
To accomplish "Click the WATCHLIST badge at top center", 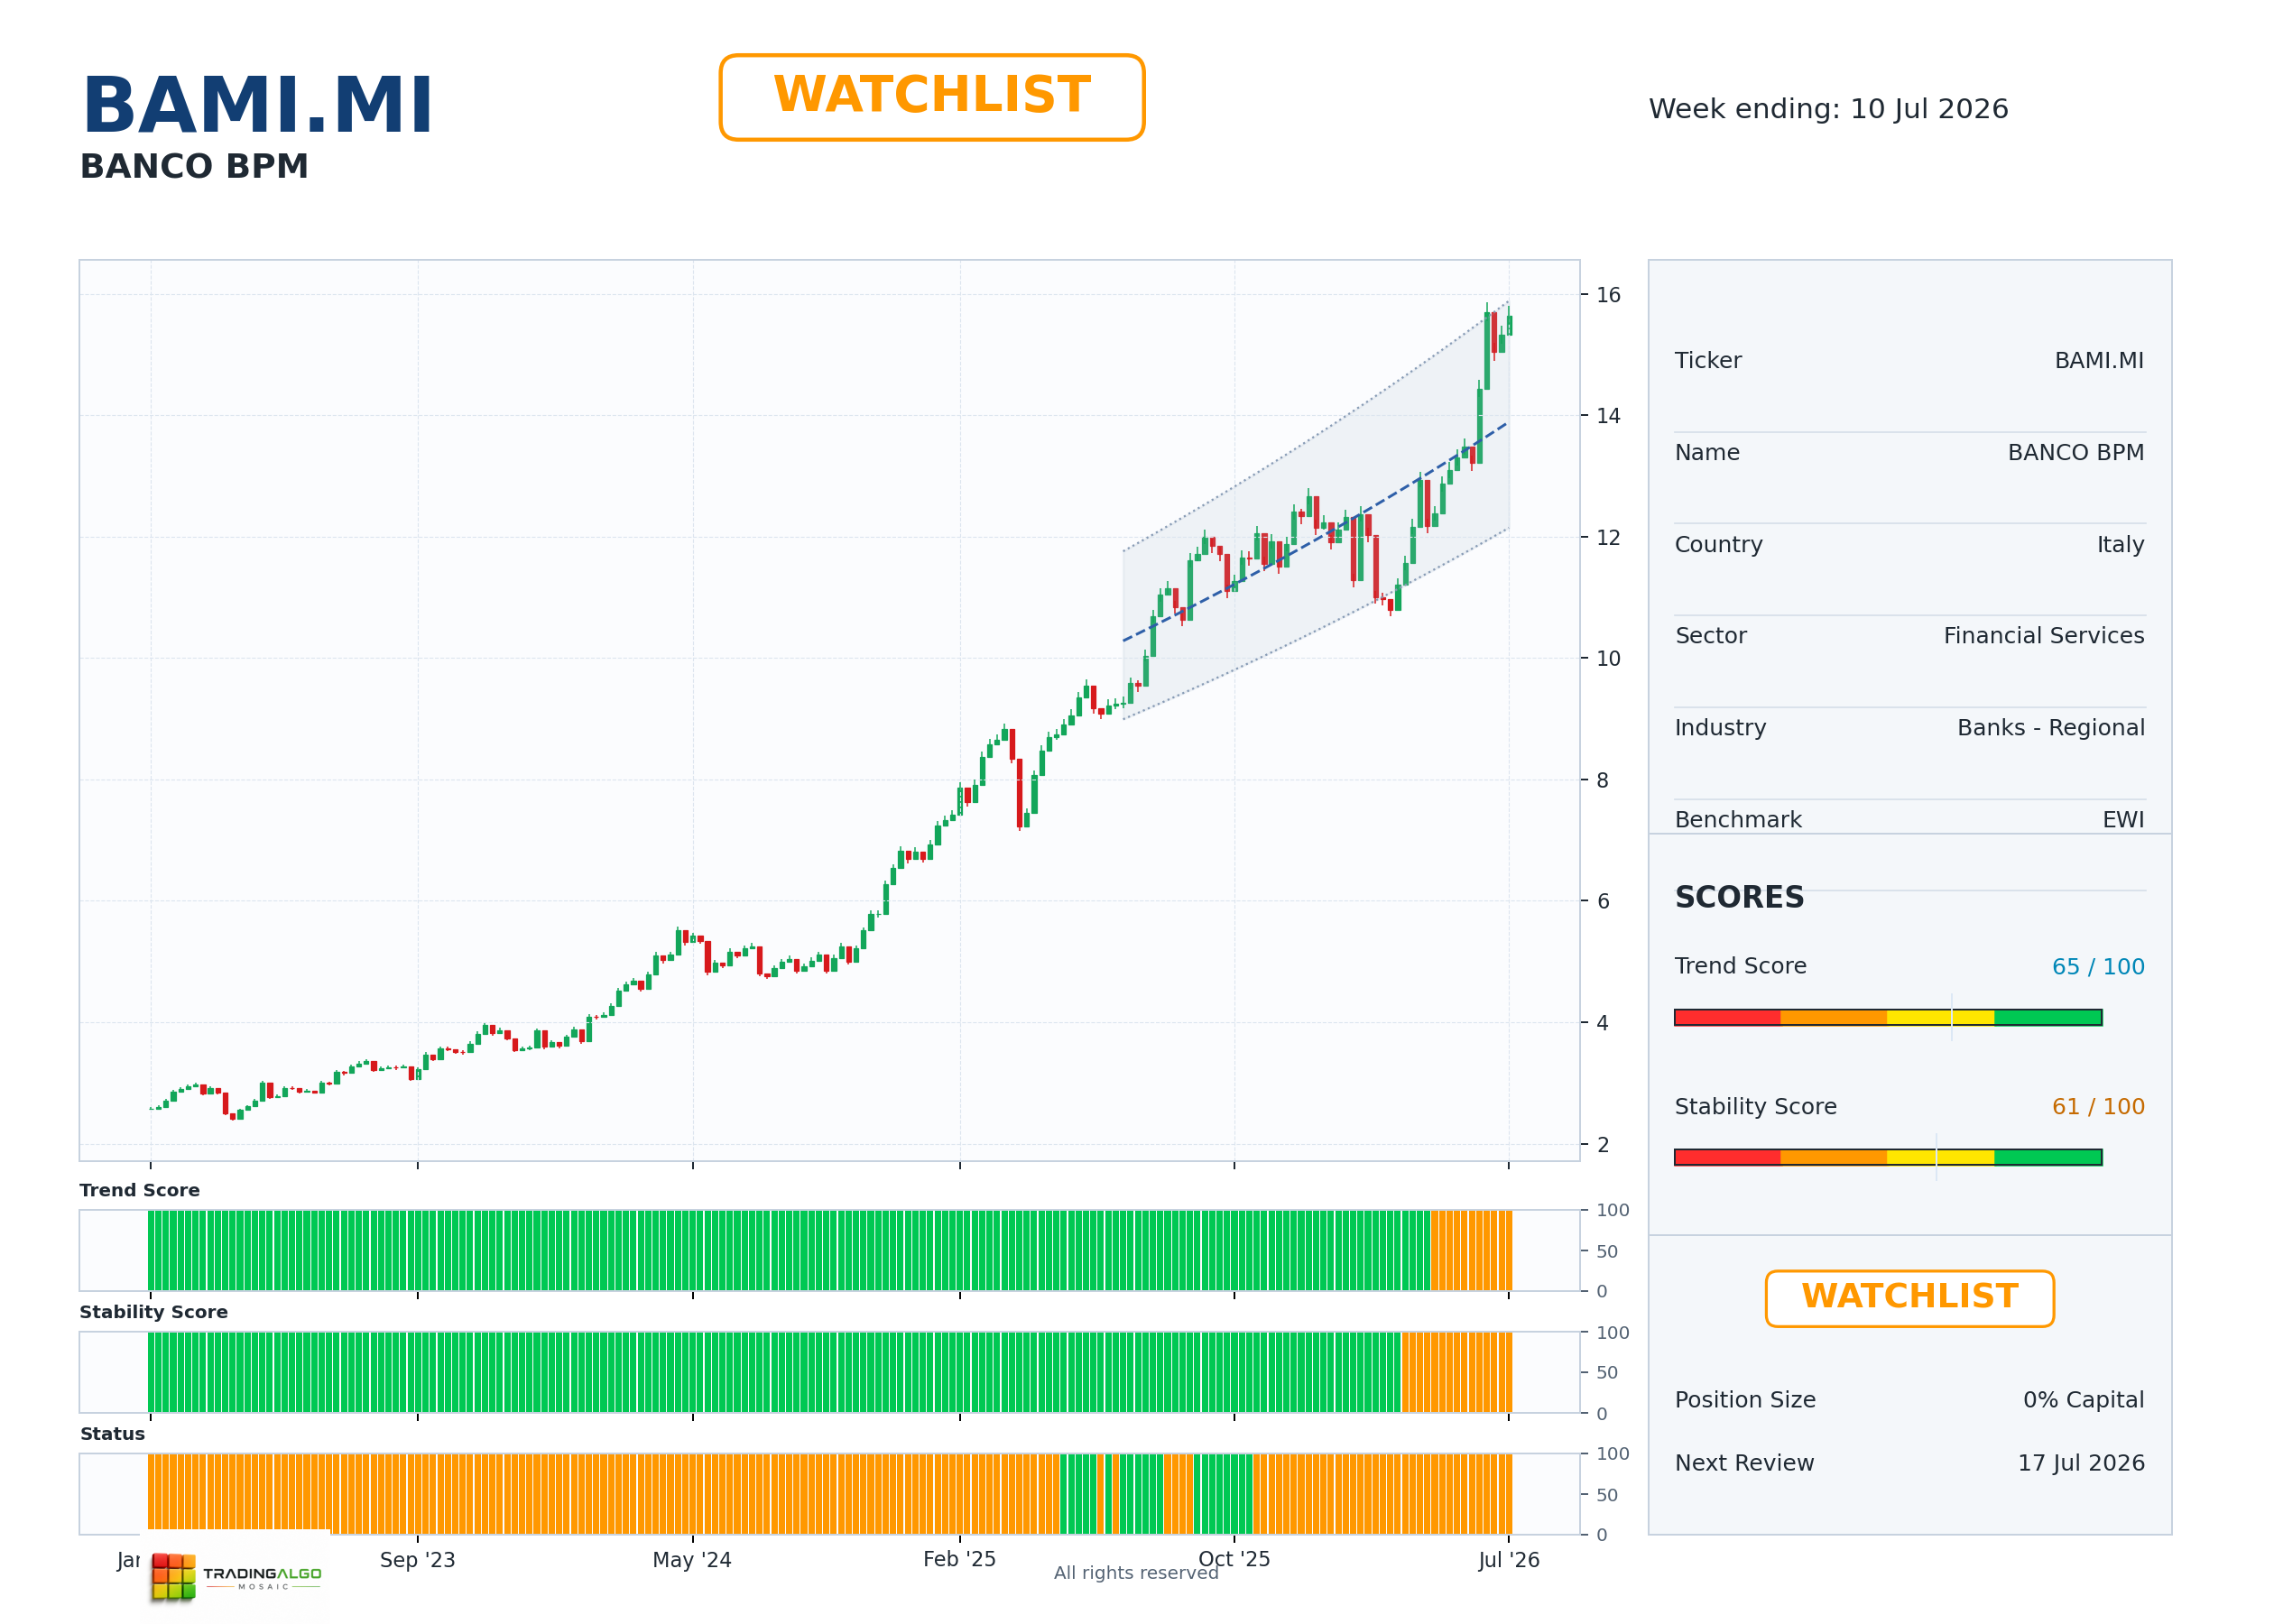I will coord(931,97).
